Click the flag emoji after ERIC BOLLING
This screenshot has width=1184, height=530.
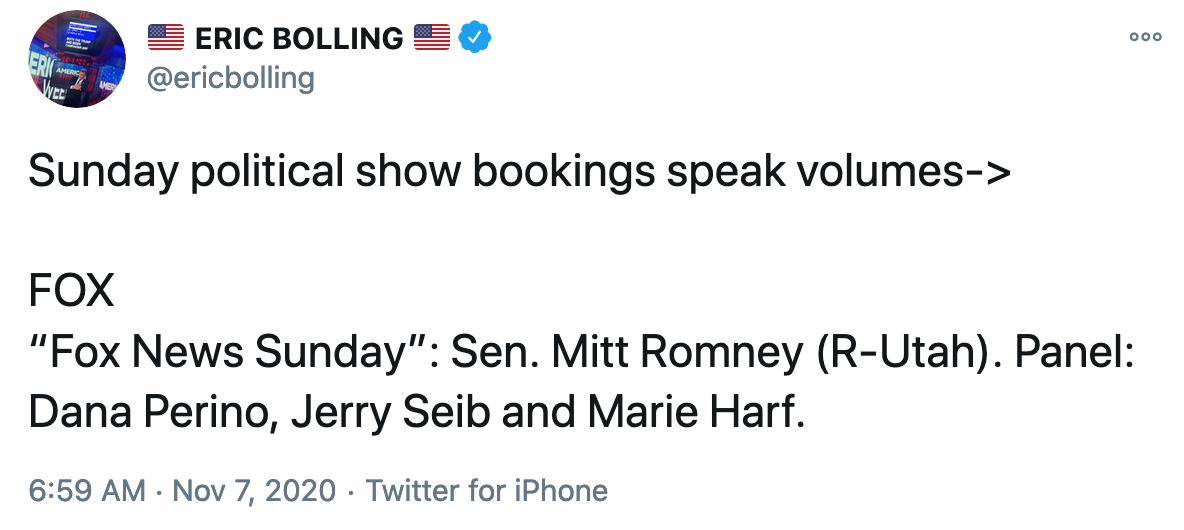(x=432, y=37)
